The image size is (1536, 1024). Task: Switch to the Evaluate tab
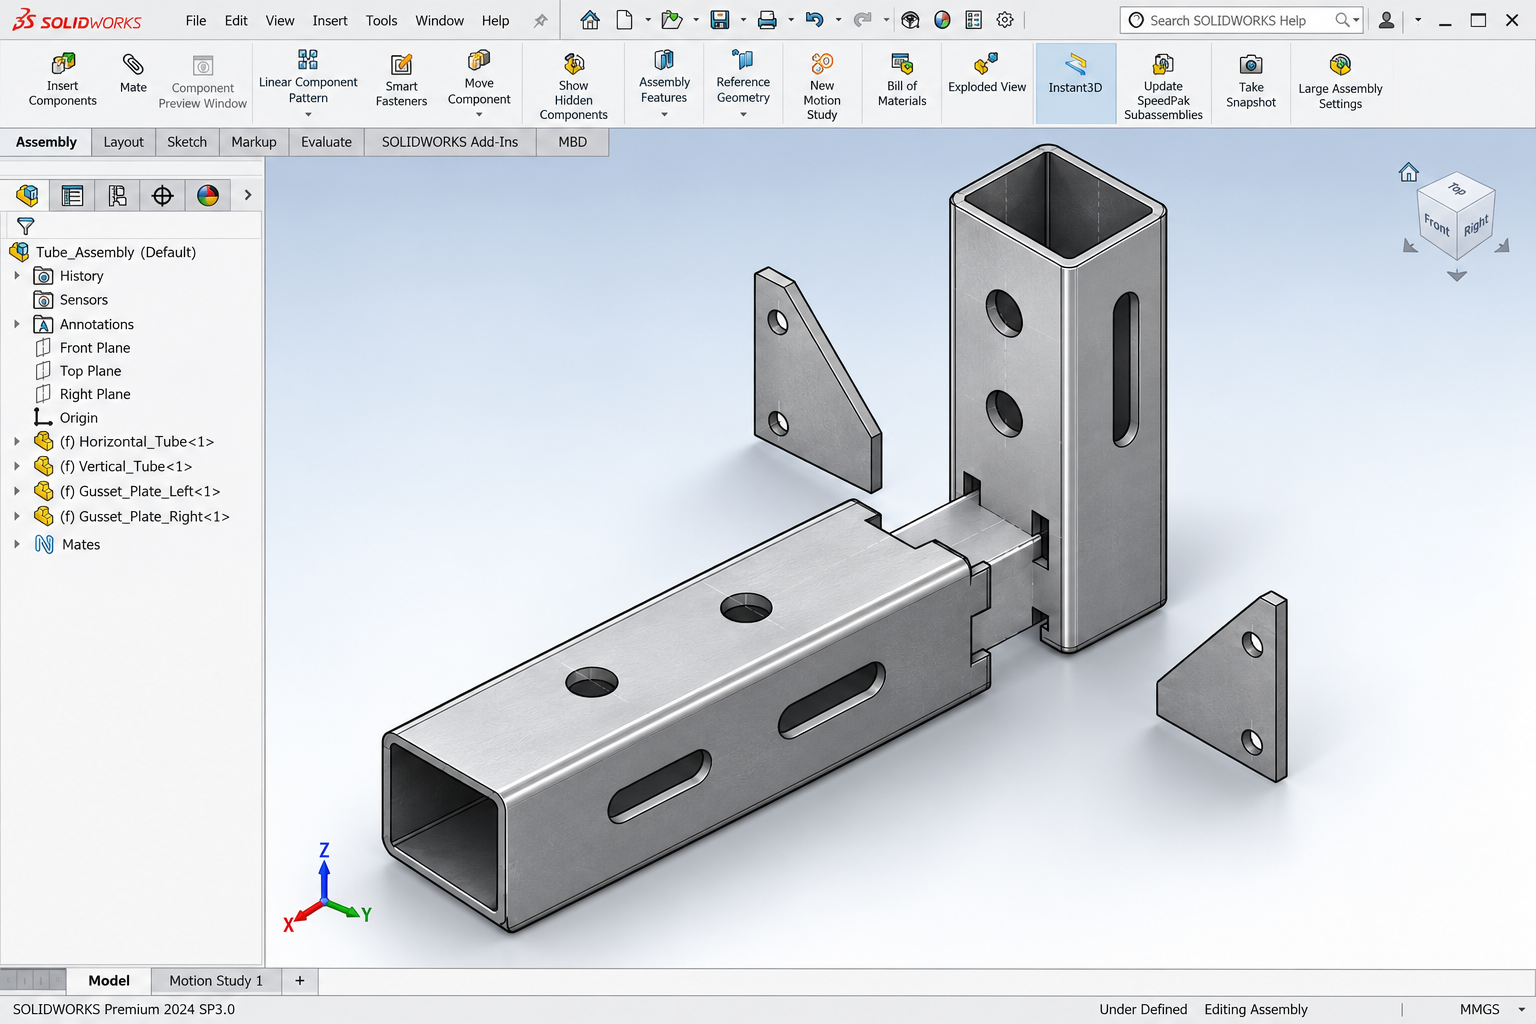pyautogui.click(x=326, y=142)
